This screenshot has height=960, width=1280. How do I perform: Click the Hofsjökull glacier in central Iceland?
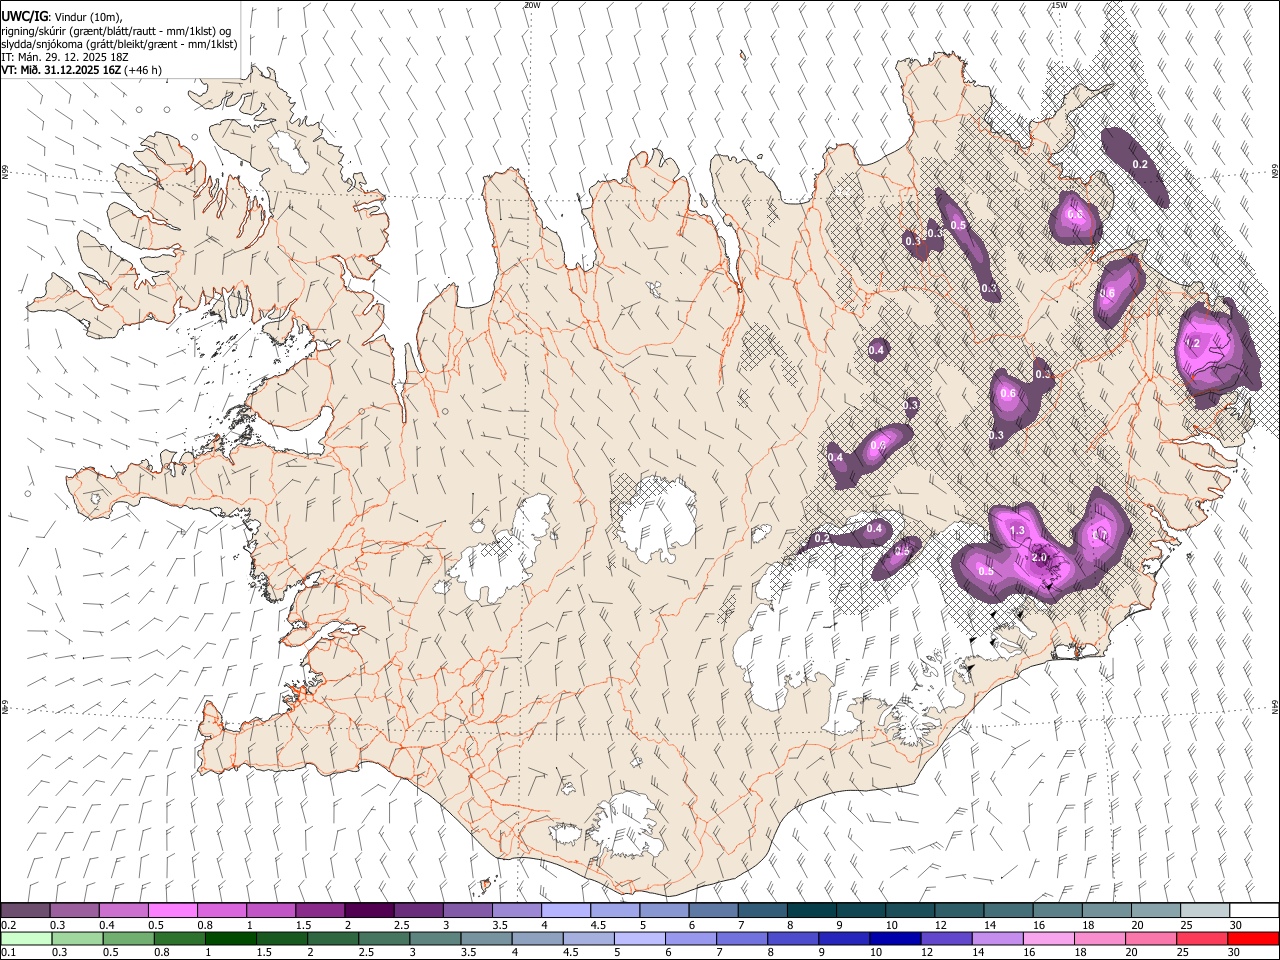pyautogui.click(x=659, y=518)
